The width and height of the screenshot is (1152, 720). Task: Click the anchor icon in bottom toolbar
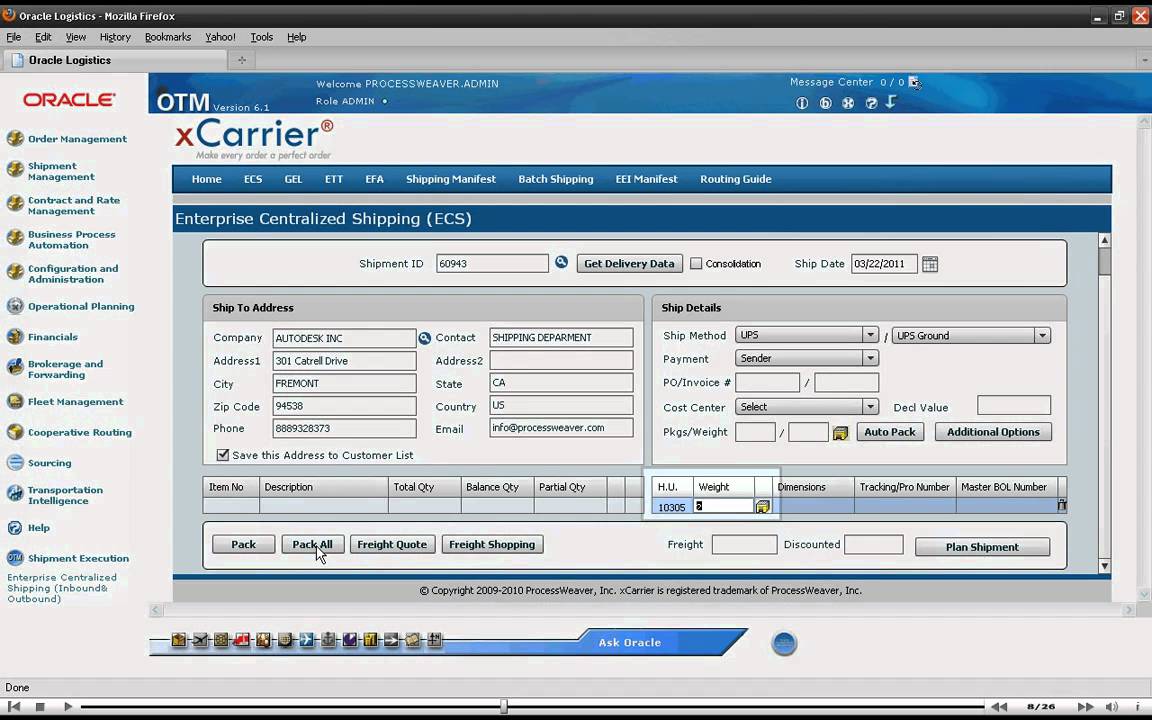tap(328, 640)
